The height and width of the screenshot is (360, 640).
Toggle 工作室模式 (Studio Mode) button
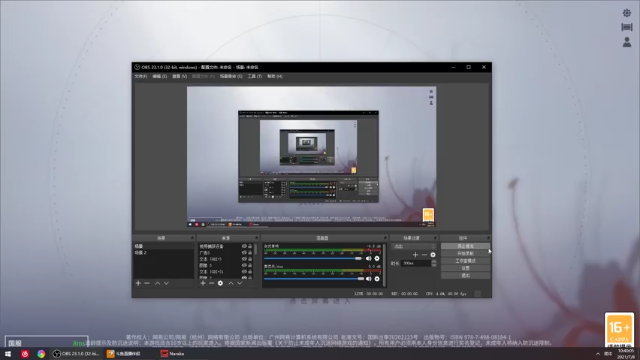point(465,261)
